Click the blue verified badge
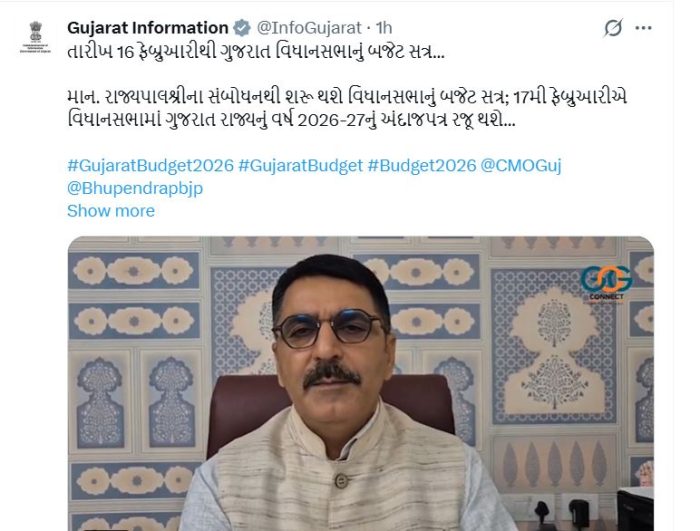This screenshot has width=700, height=531. tap(242, 28)
